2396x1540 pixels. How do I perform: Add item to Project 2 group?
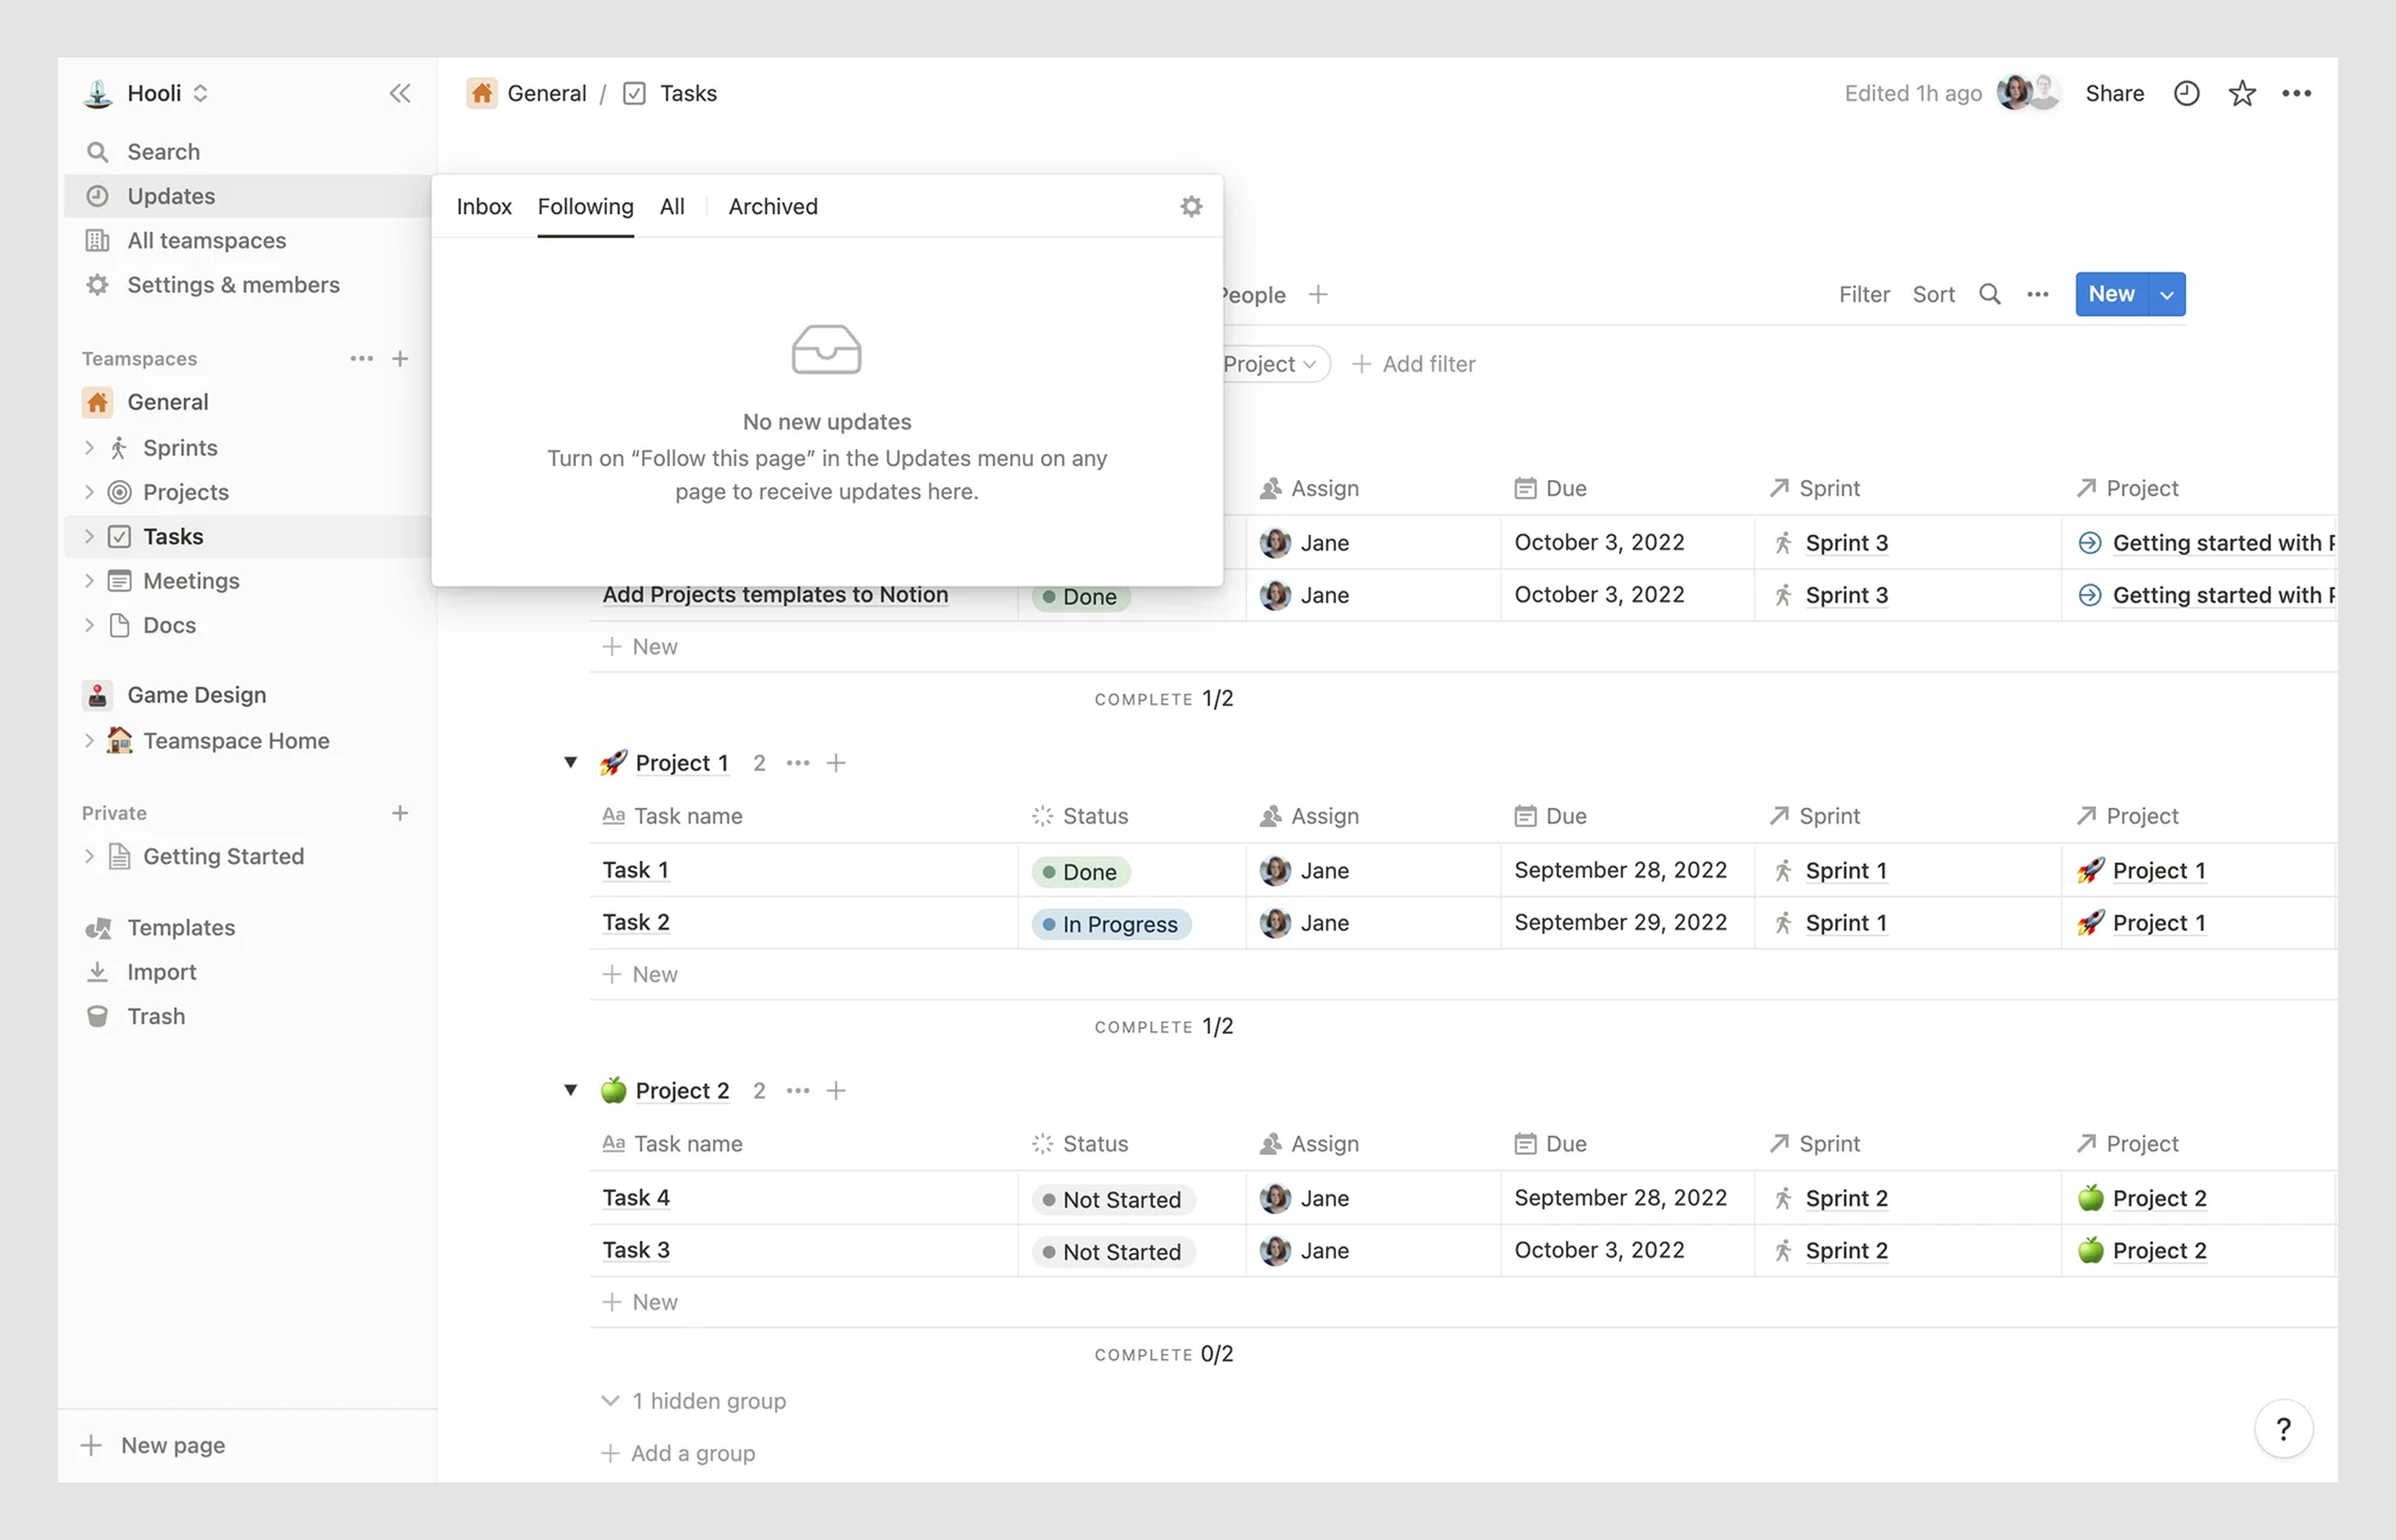pyautogui.click(x=836, y=1090)
